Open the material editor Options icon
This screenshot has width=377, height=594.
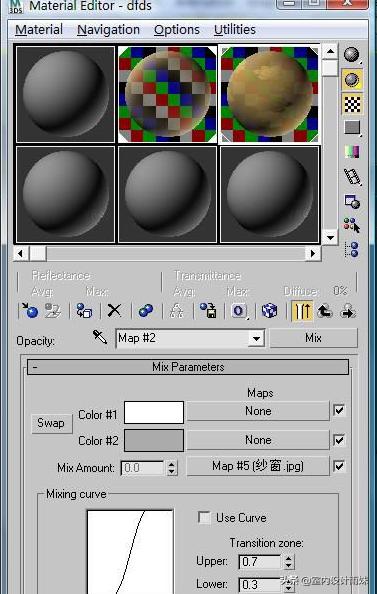[352, 201]
